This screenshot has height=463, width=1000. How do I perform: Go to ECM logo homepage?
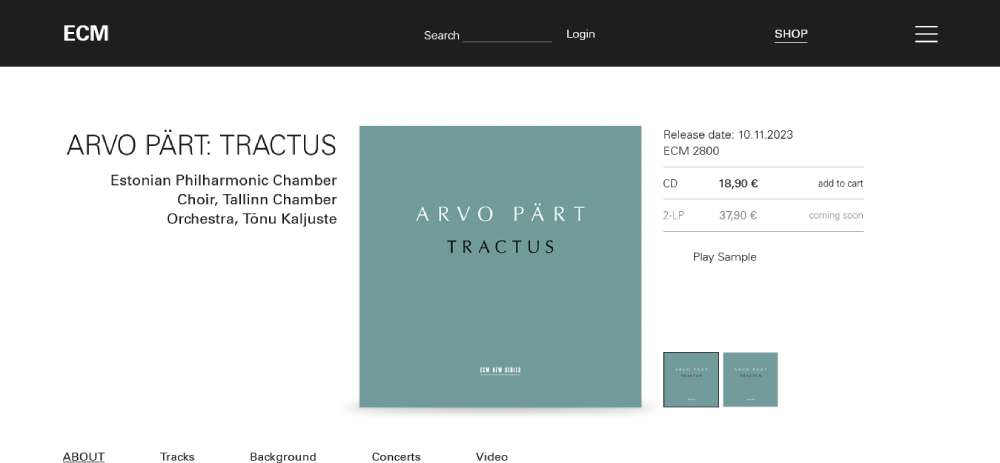(x=85, y=34)
